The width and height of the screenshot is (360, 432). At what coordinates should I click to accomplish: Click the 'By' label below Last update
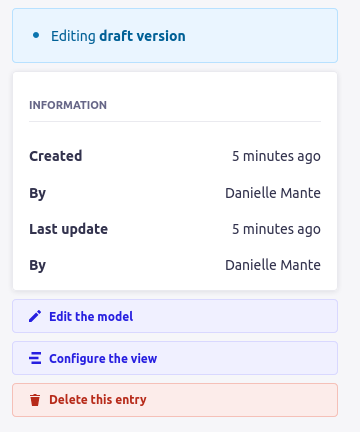point(38,266)
